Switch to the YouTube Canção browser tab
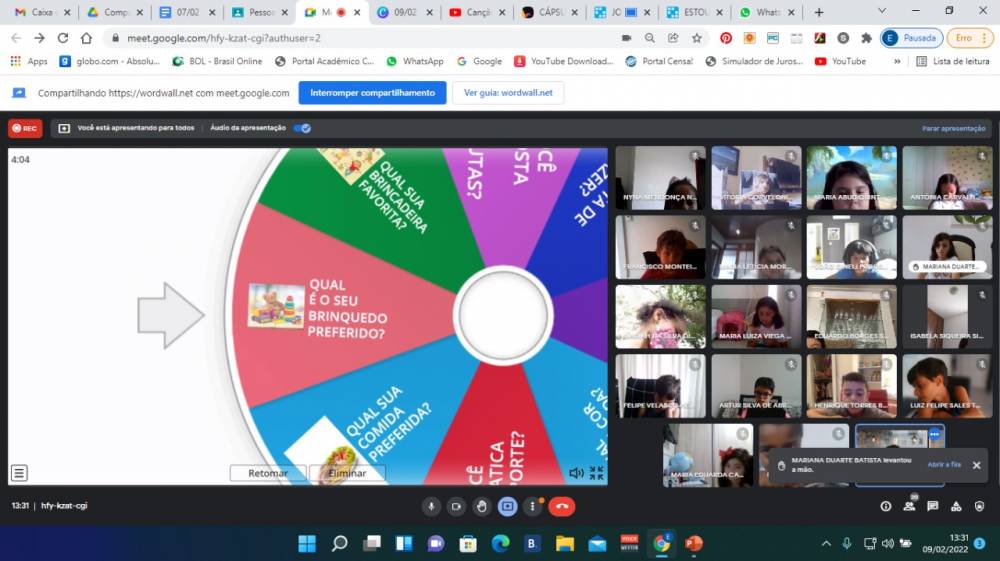Image resolution: width=1000 pixels, height=561 pixels. tap(475, 12)
